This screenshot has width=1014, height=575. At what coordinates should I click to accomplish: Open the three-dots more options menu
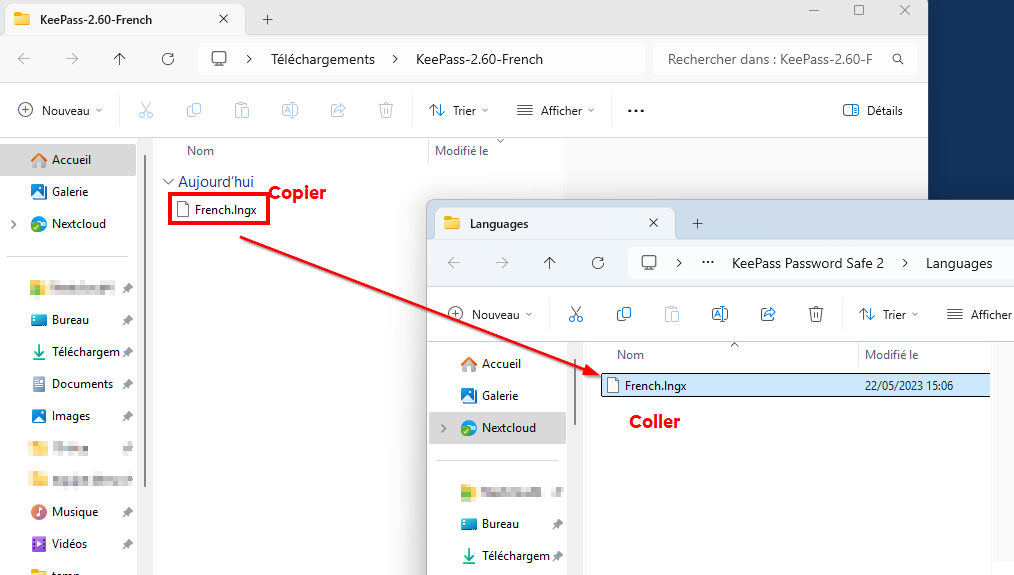pyautogui.click(x=636, y=110)
